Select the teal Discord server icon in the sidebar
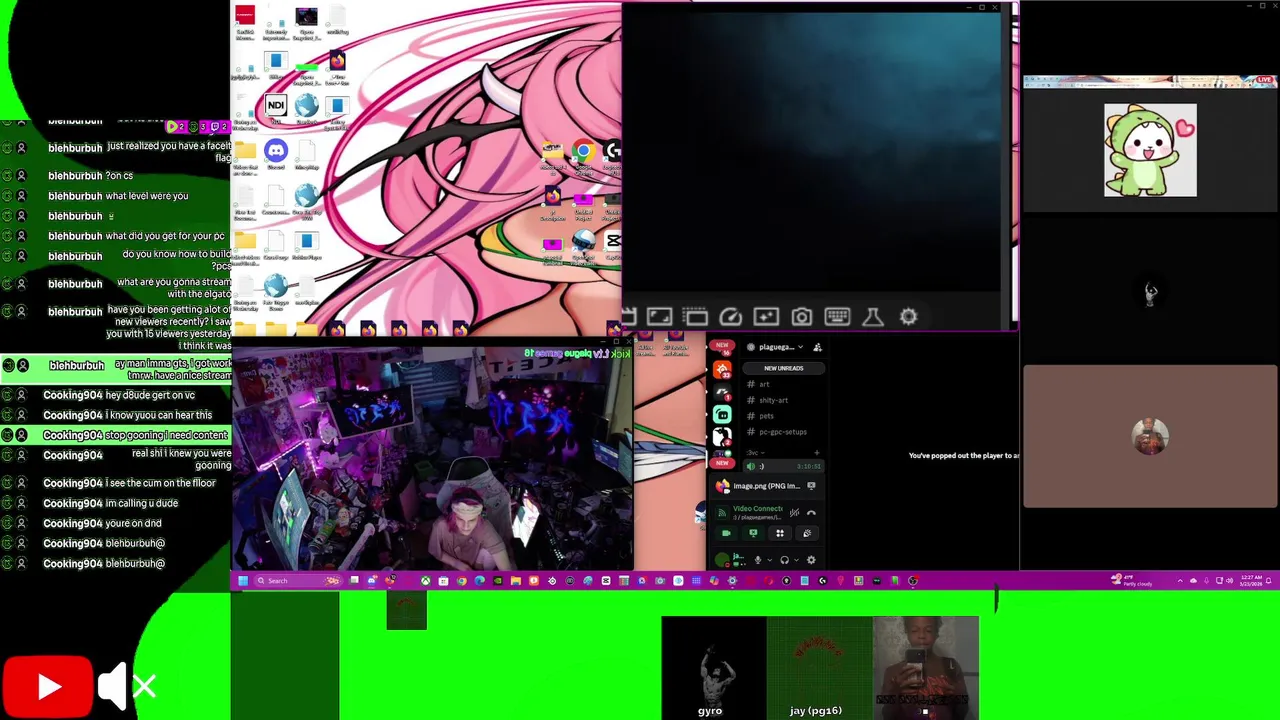This screenshot has width=1280, height=720. pyautogui.click(x=722, y=414)
